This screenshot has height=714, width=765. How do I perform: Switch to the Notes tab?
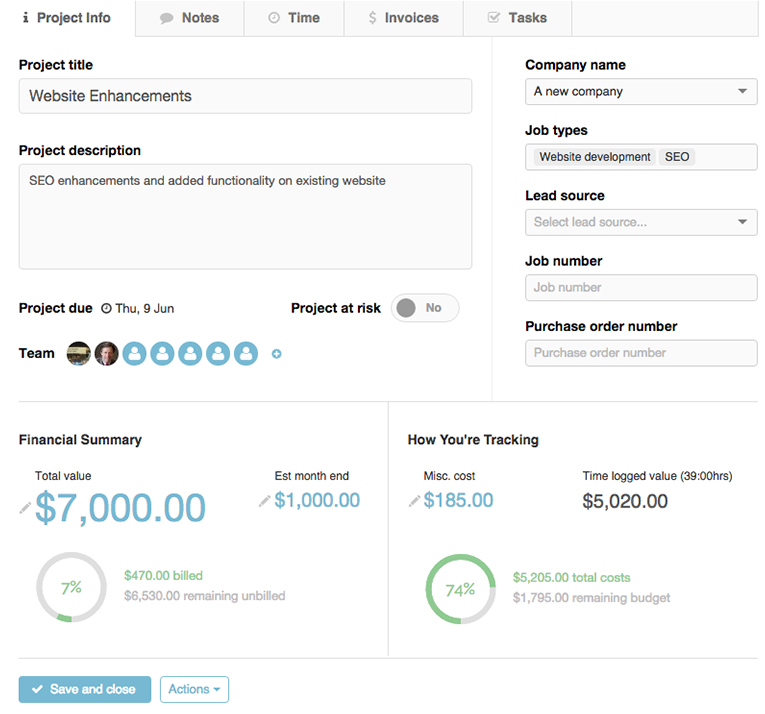click(190, 18)
